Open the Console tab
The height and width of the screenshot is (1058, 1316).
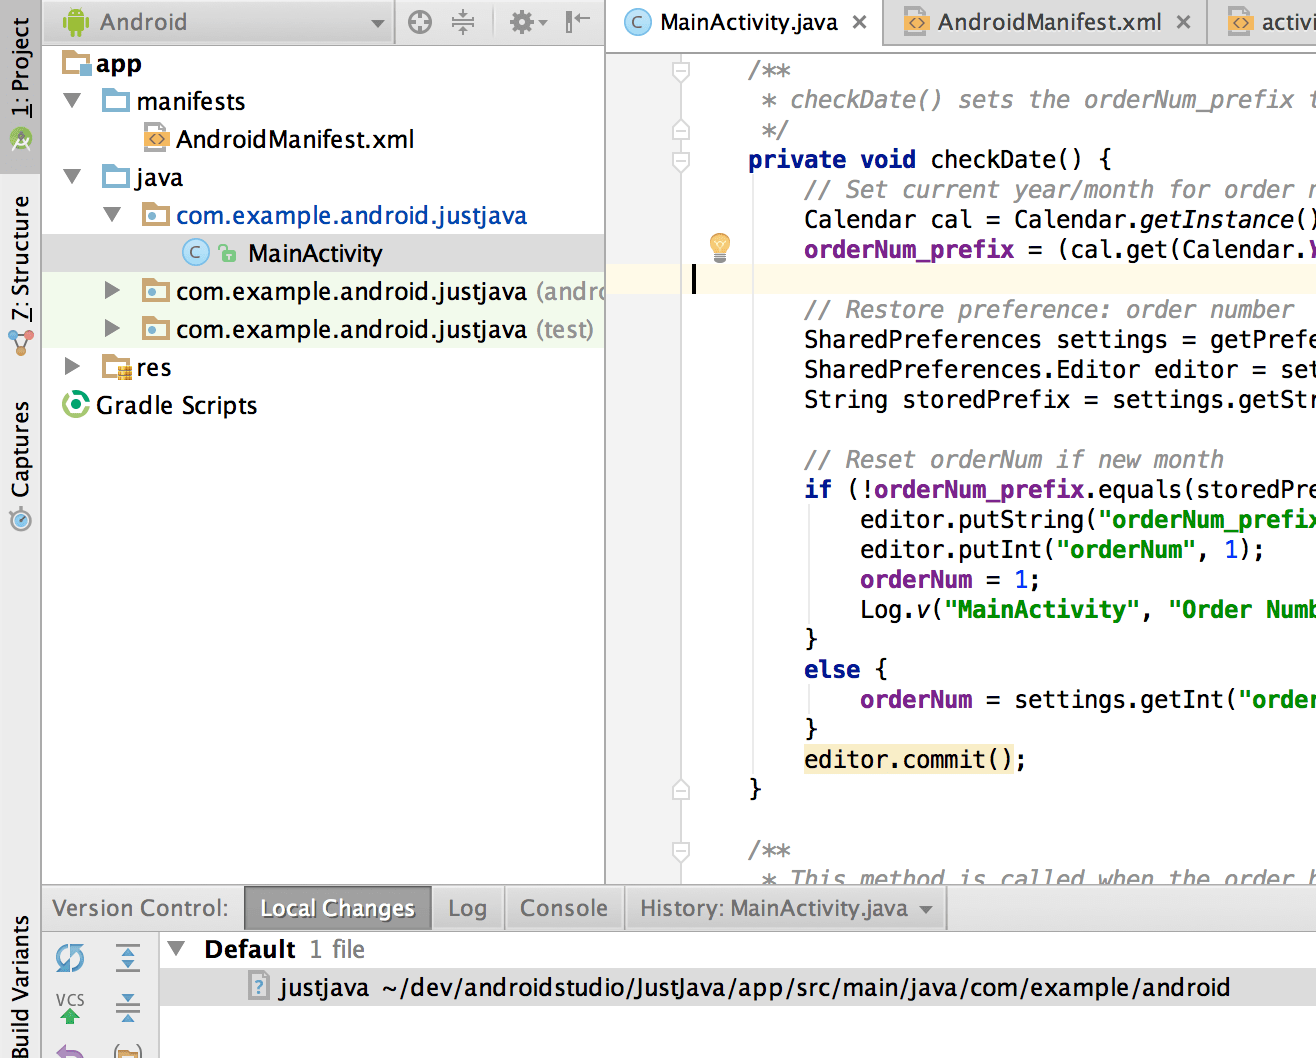tap(564, 908)
